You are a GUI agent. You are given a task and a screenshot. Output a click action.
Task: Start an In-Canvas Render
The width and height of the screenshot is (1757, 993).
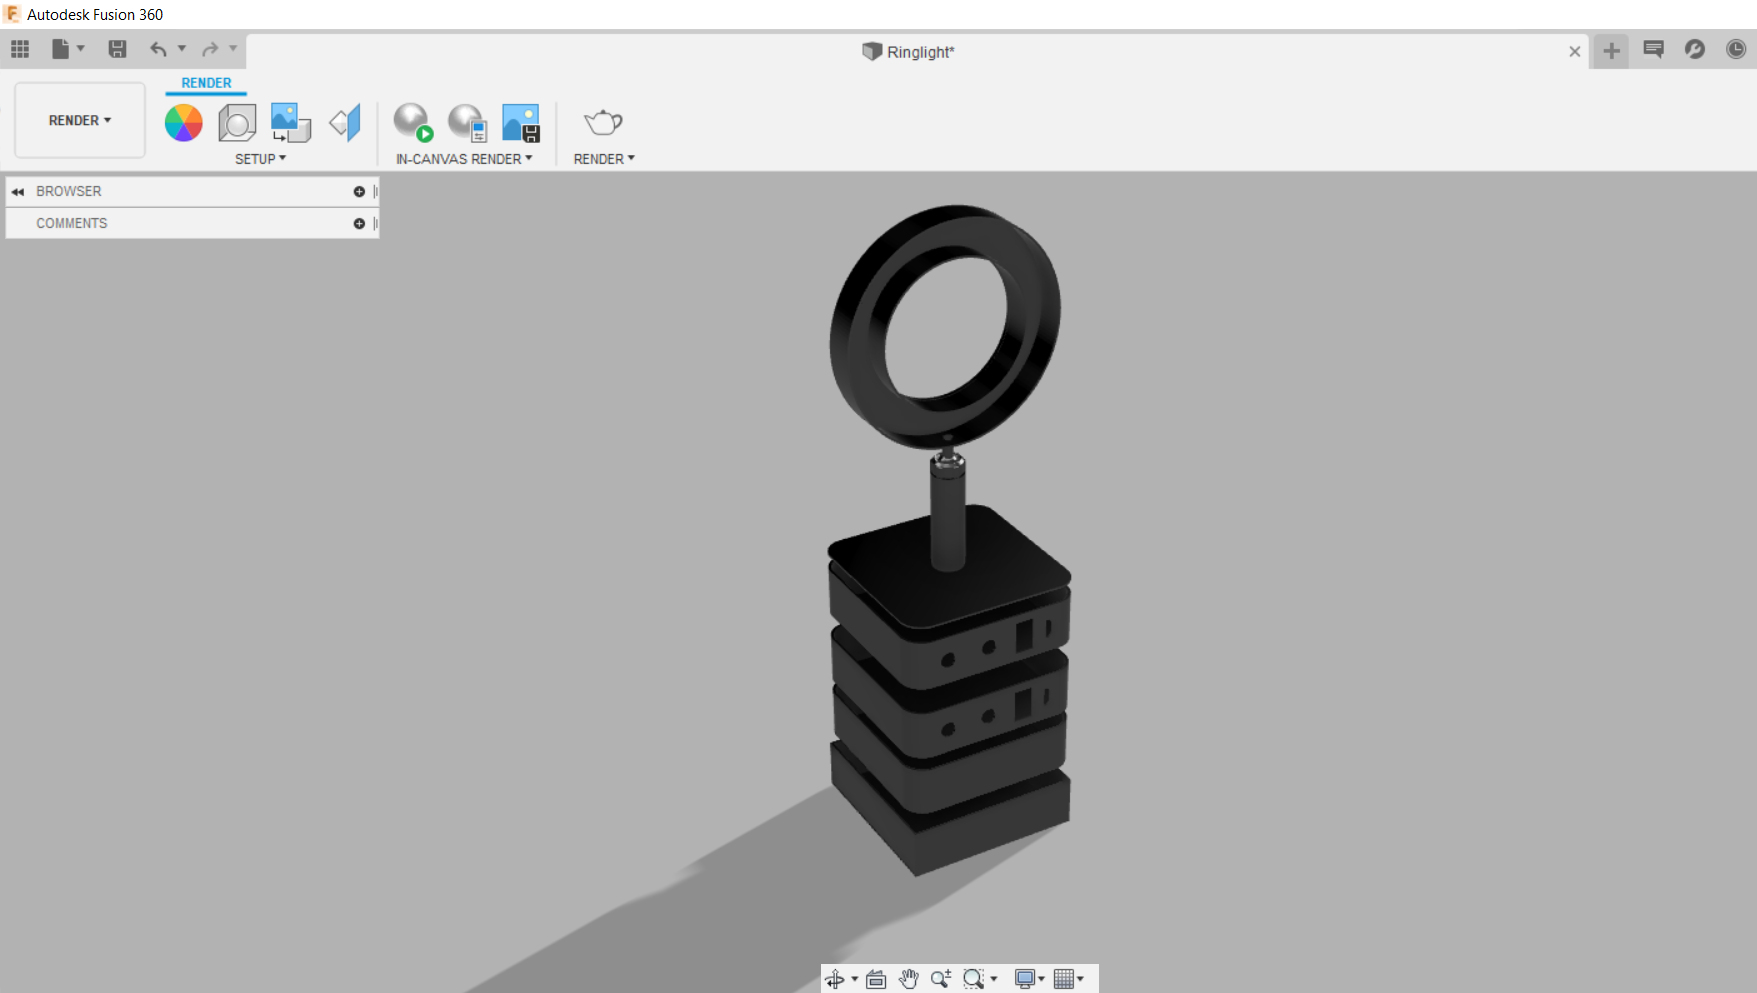coord(412,123)
